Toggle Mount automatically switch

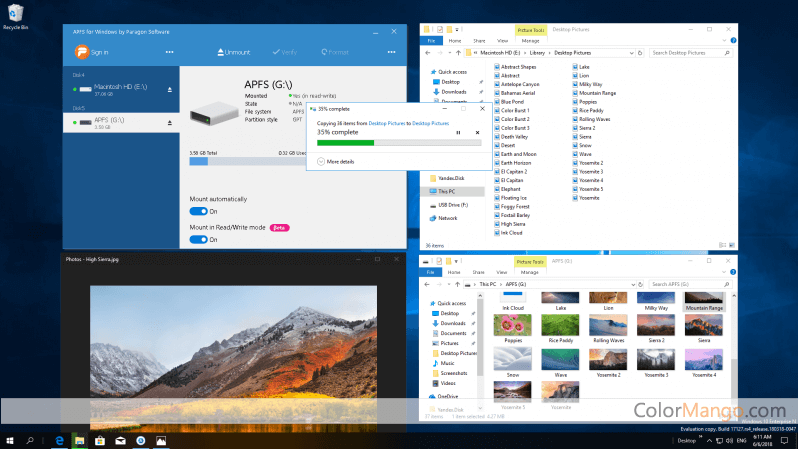tap(198, 211)
